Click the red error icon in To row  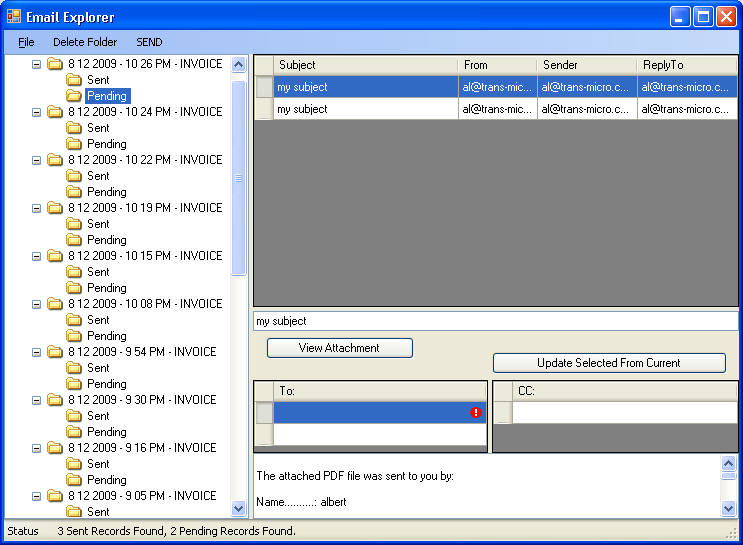pos(476,412)
